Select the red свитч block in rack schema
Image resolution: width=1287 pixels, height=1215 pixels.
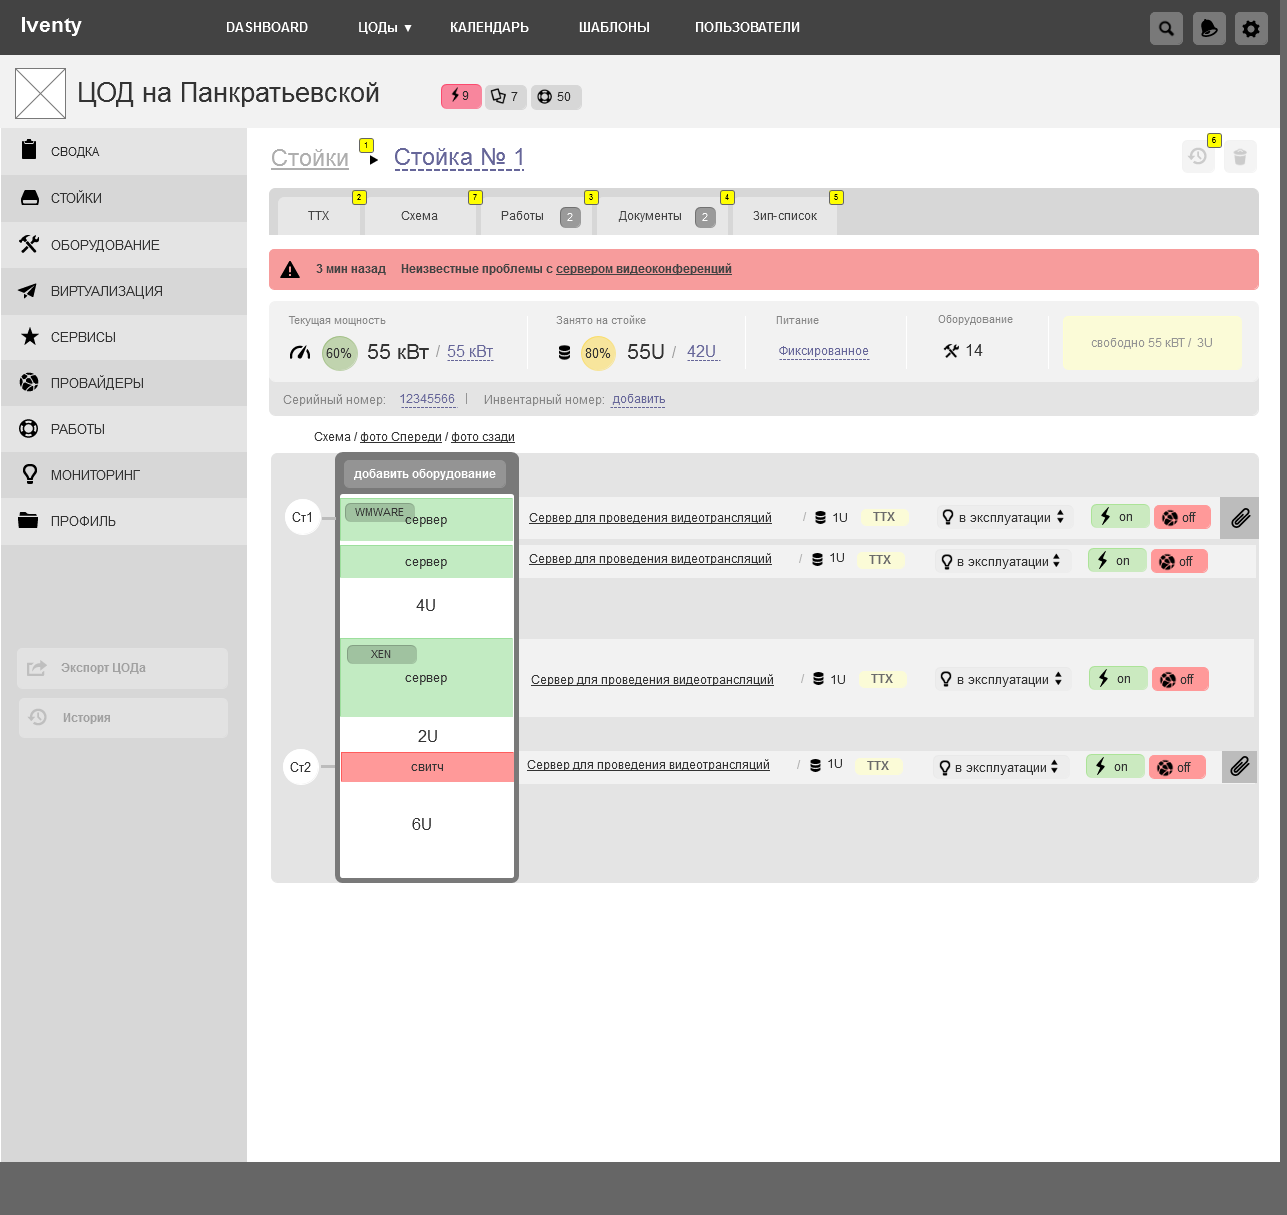[427, 767]
